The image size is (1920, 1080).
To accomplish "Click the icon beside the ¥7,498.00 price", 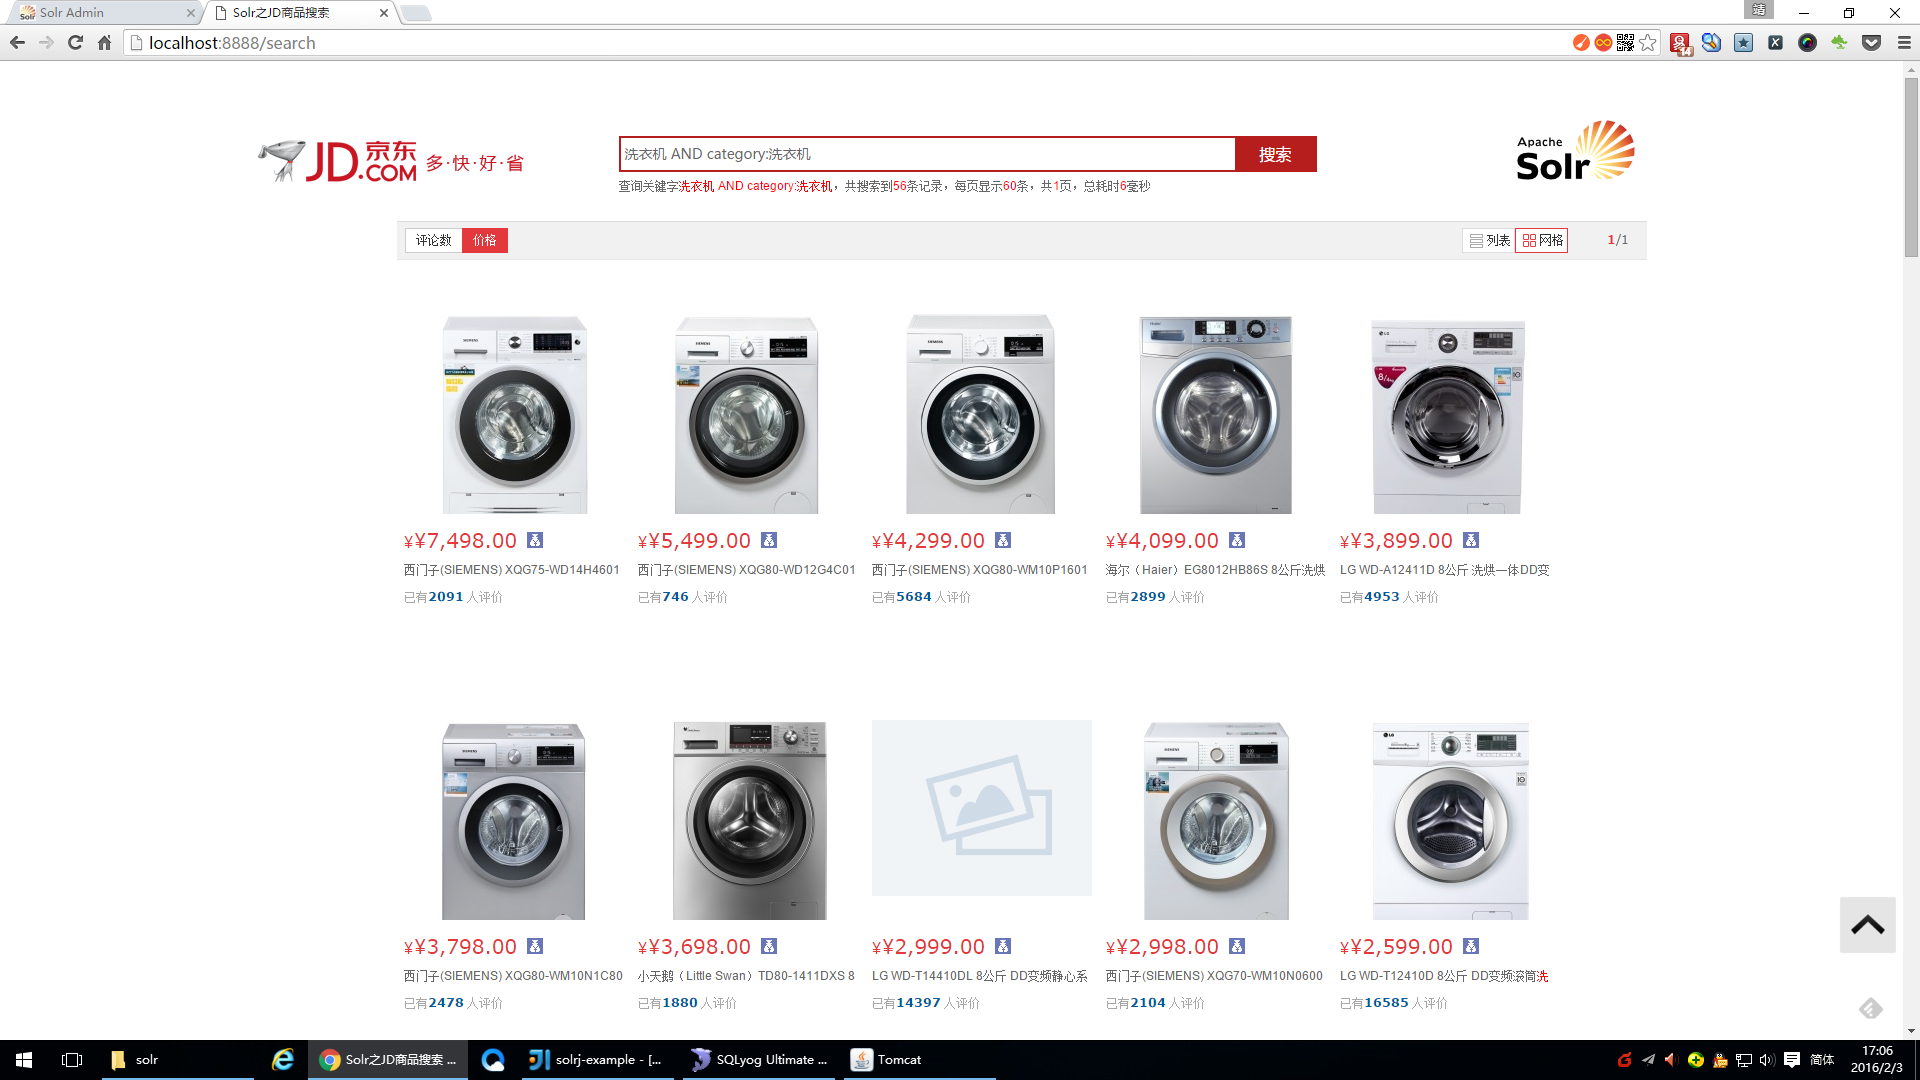I will [x=535, y=540].
